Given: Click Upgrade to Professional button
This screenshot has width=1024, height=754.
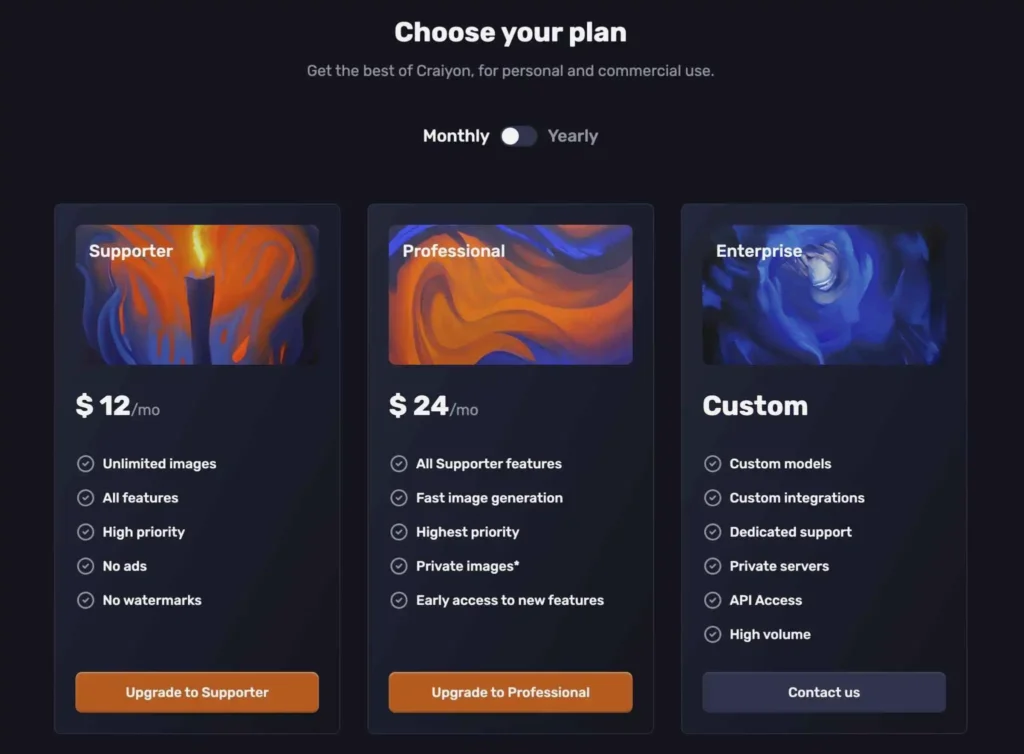Looking at the screenshot, I should (x=511, y=692).
